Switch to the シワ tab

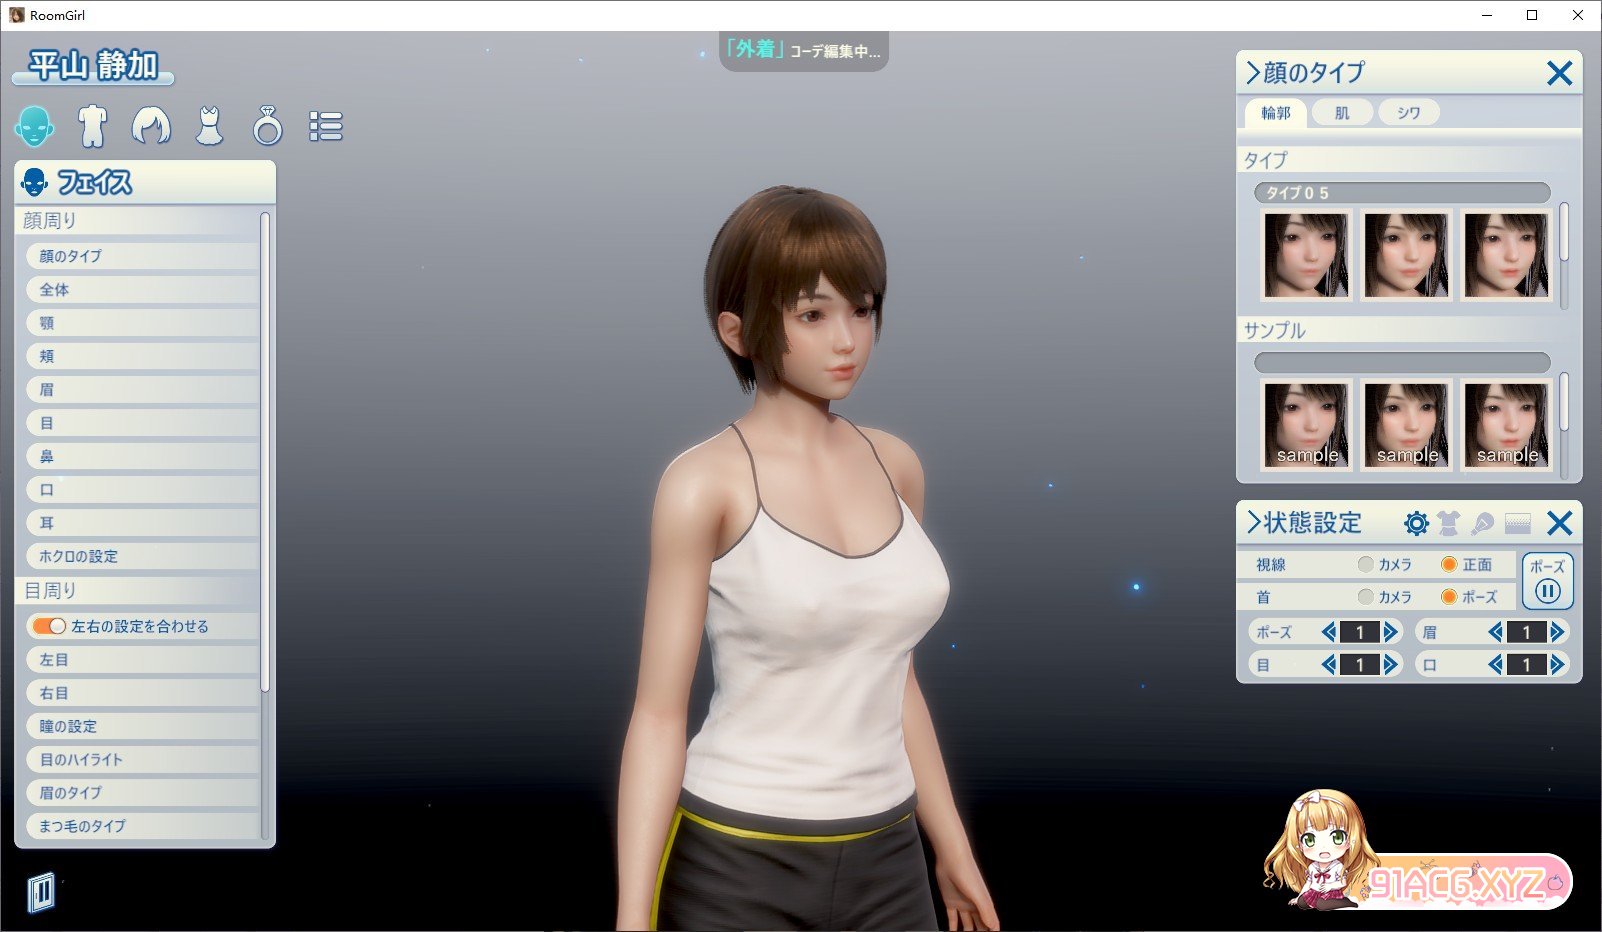point(1408,113)
